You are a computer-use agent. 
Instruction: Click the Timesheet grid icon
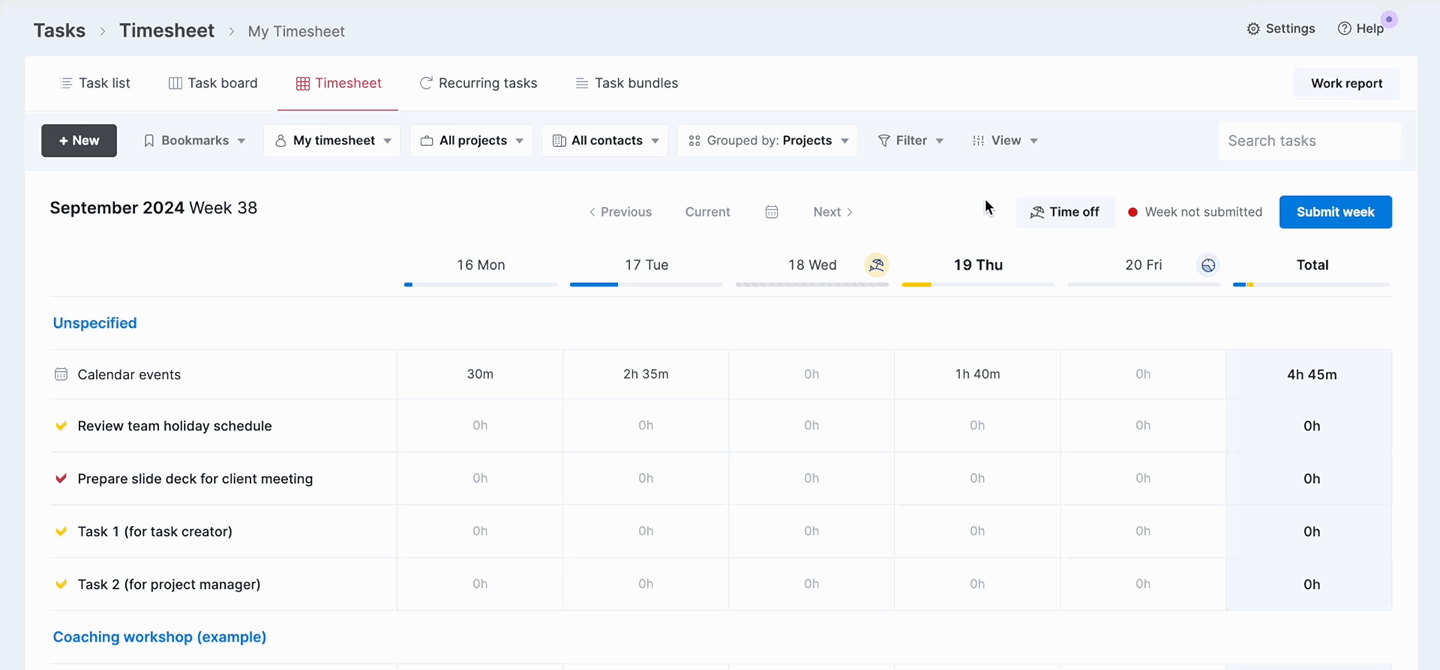[x=302, y=83]
